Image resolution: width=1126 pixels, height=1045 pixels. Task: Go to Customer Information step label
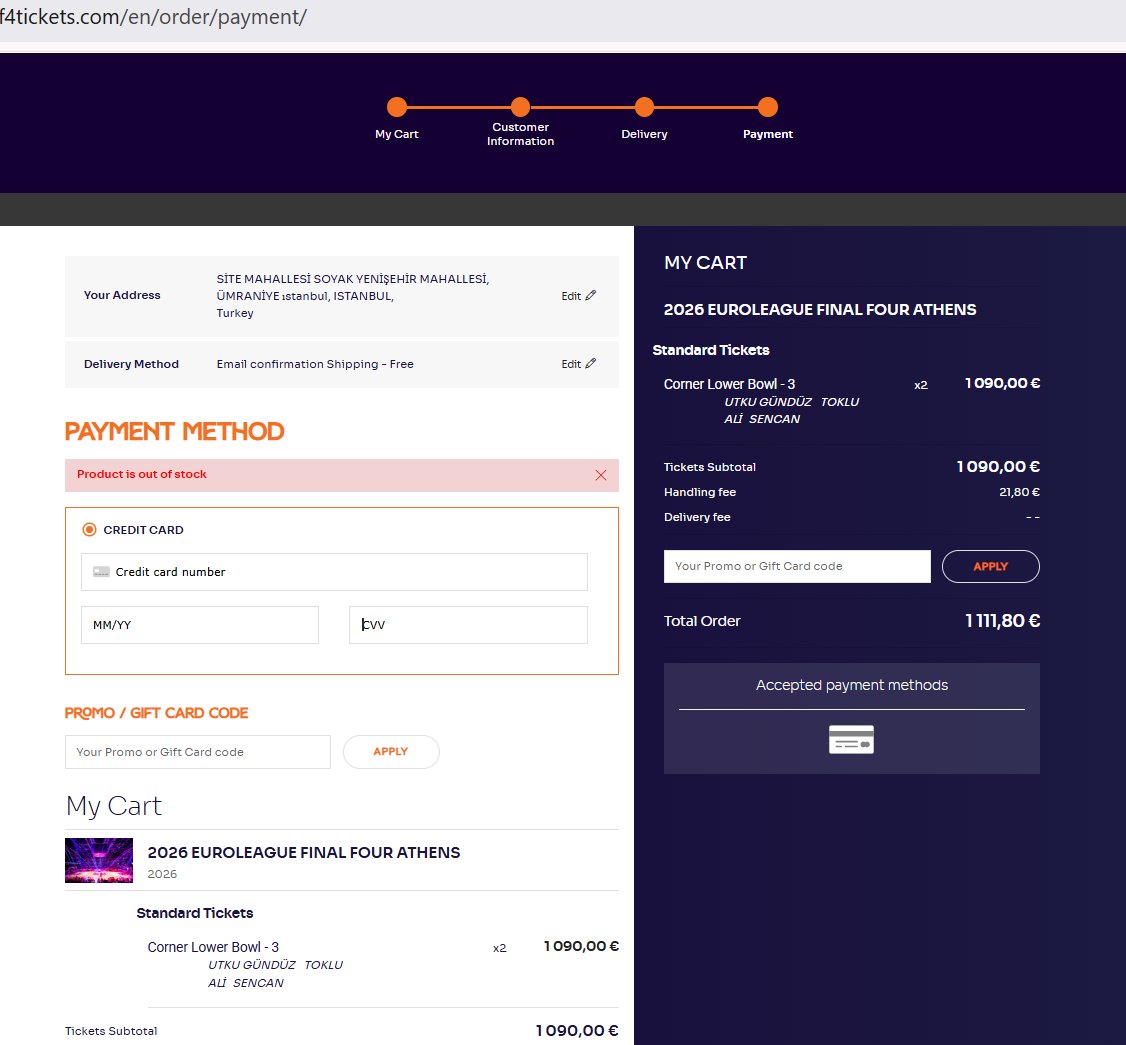click(x=521, y=134)
